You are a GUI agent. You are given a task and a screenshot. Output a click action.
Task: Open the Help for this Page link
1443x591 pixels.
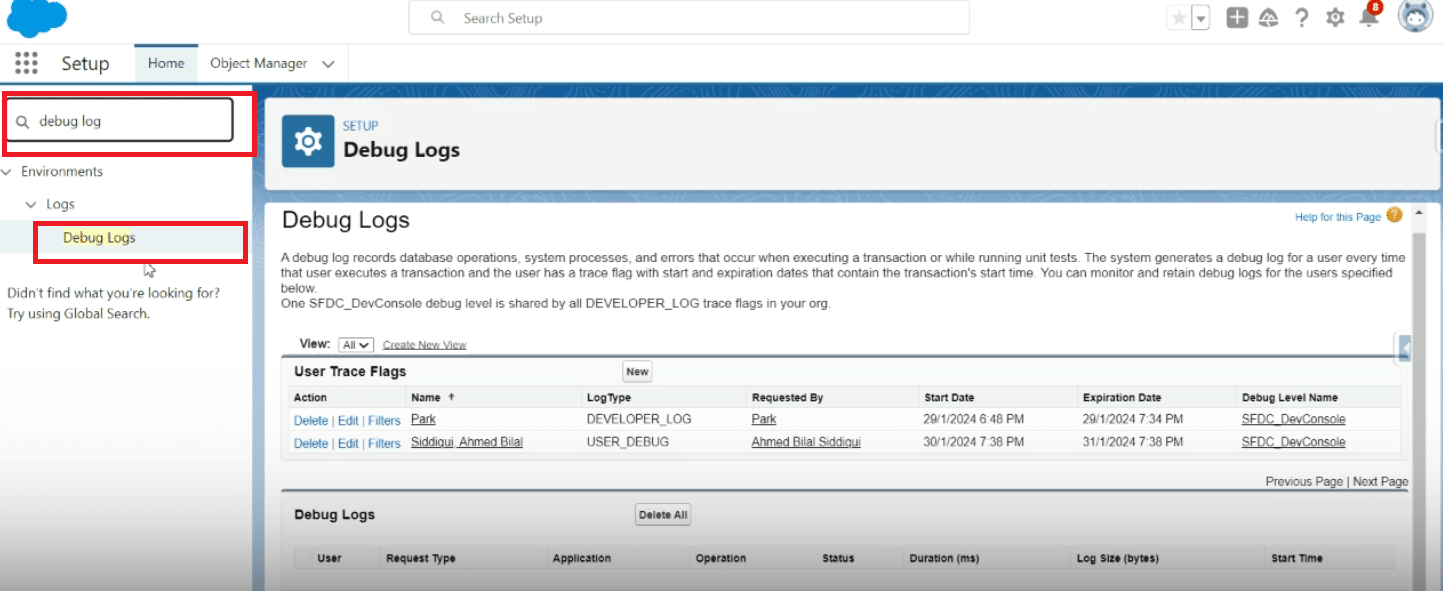(1338, 217)
